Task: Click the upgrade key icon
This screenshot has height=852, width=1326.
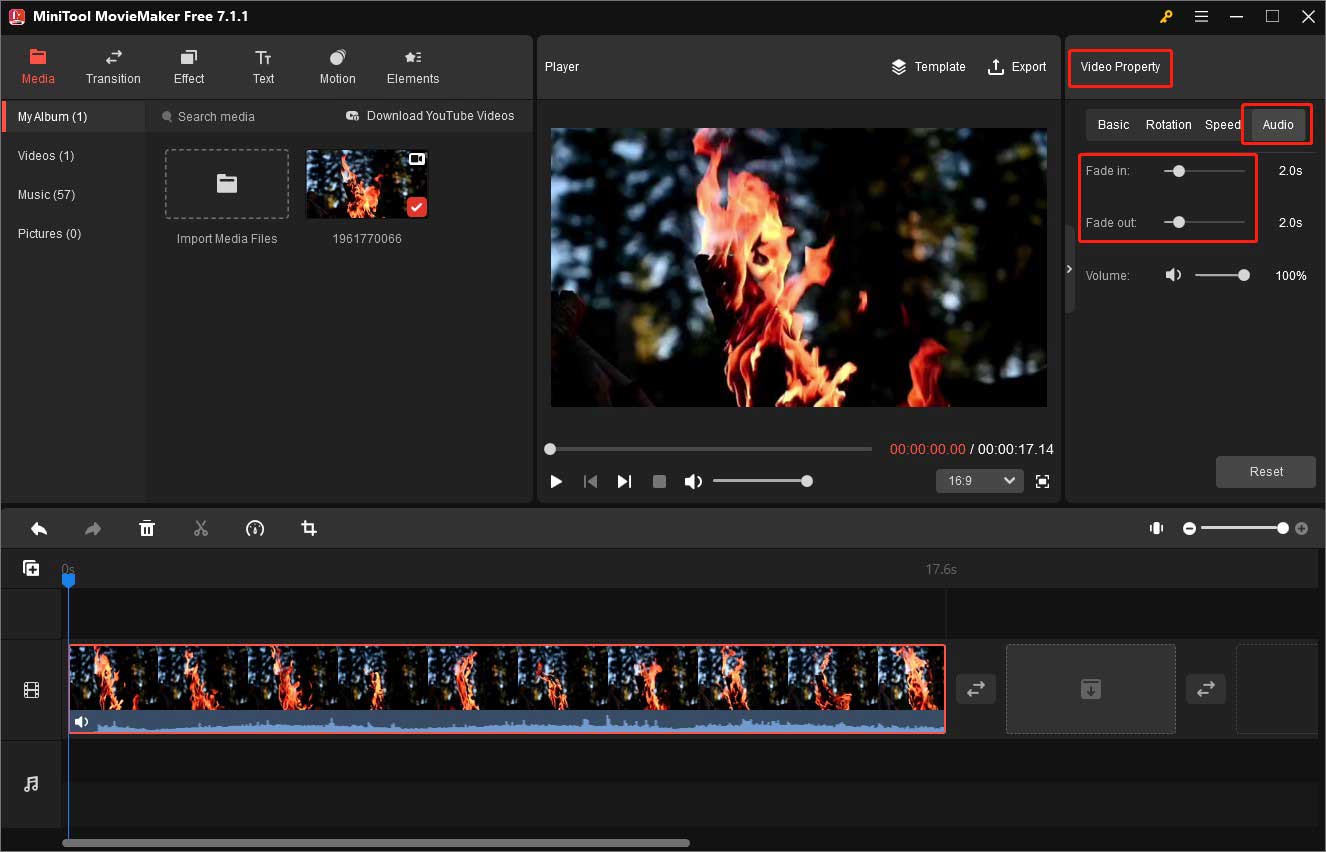Action: (x=1166, y=16)
